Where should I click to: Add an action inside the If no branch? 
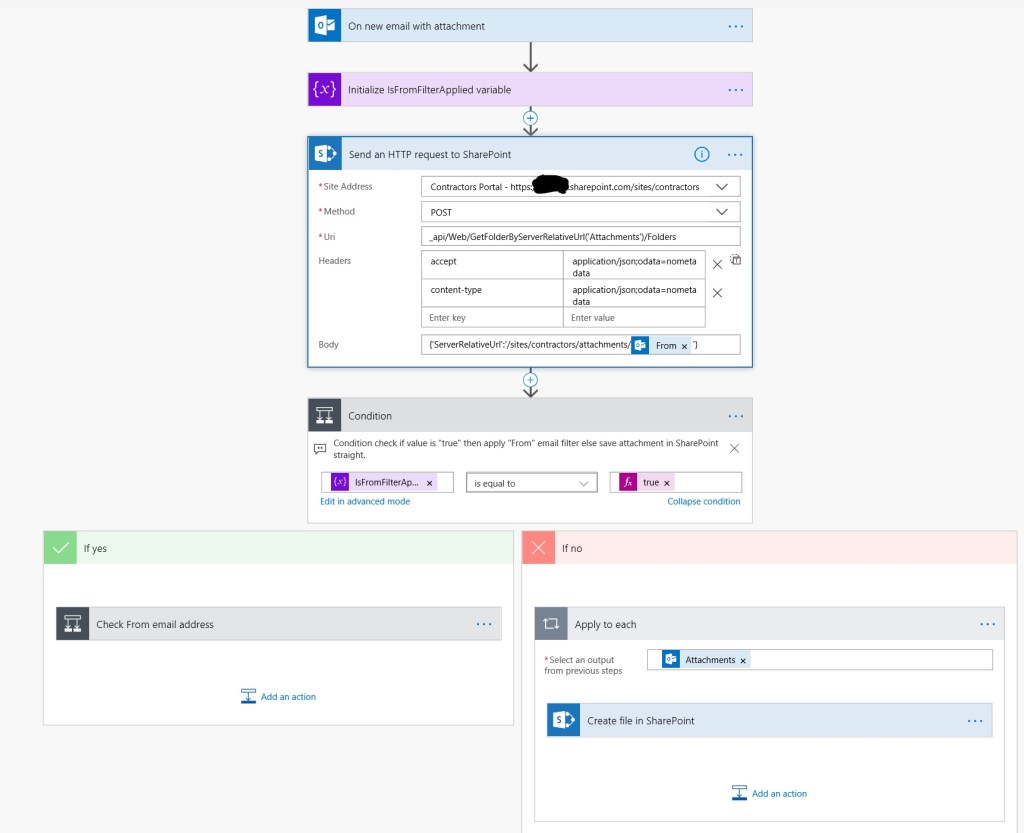(769, 792)
